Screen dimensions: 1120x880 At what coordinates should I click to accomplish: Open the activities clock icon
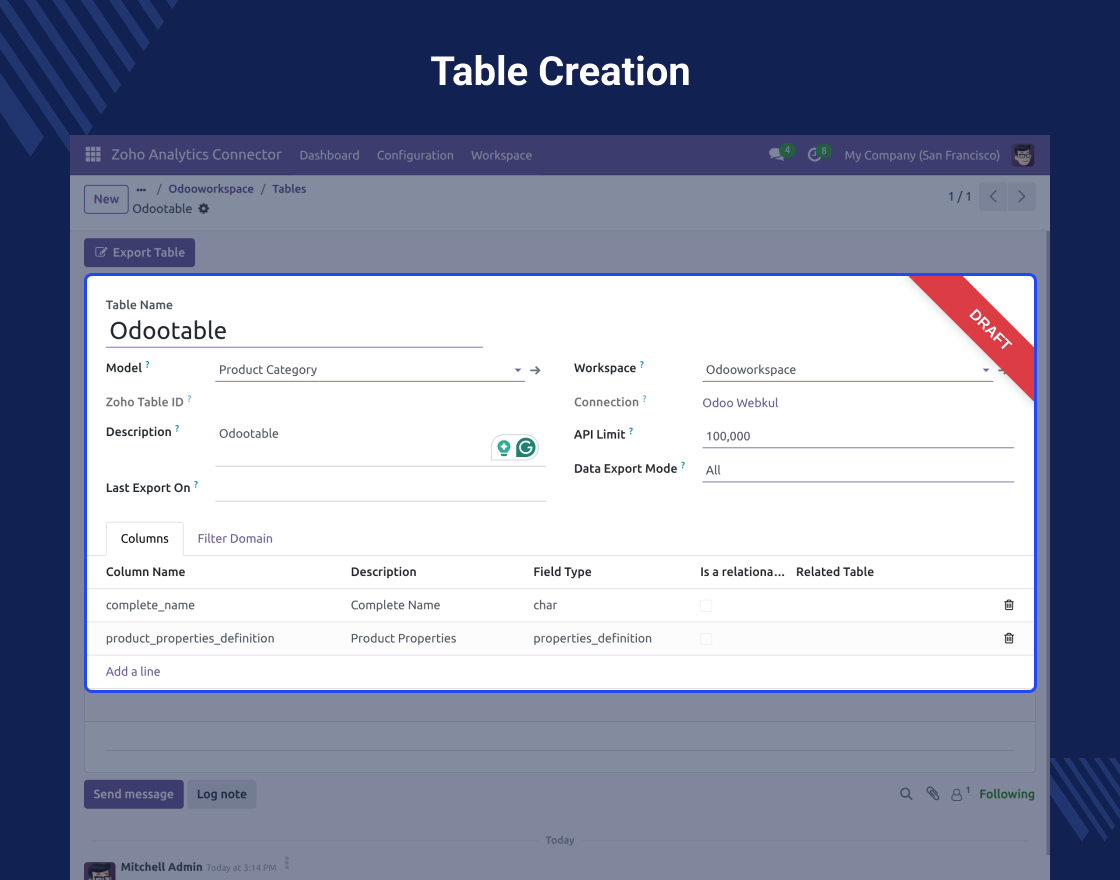(814, 154)
